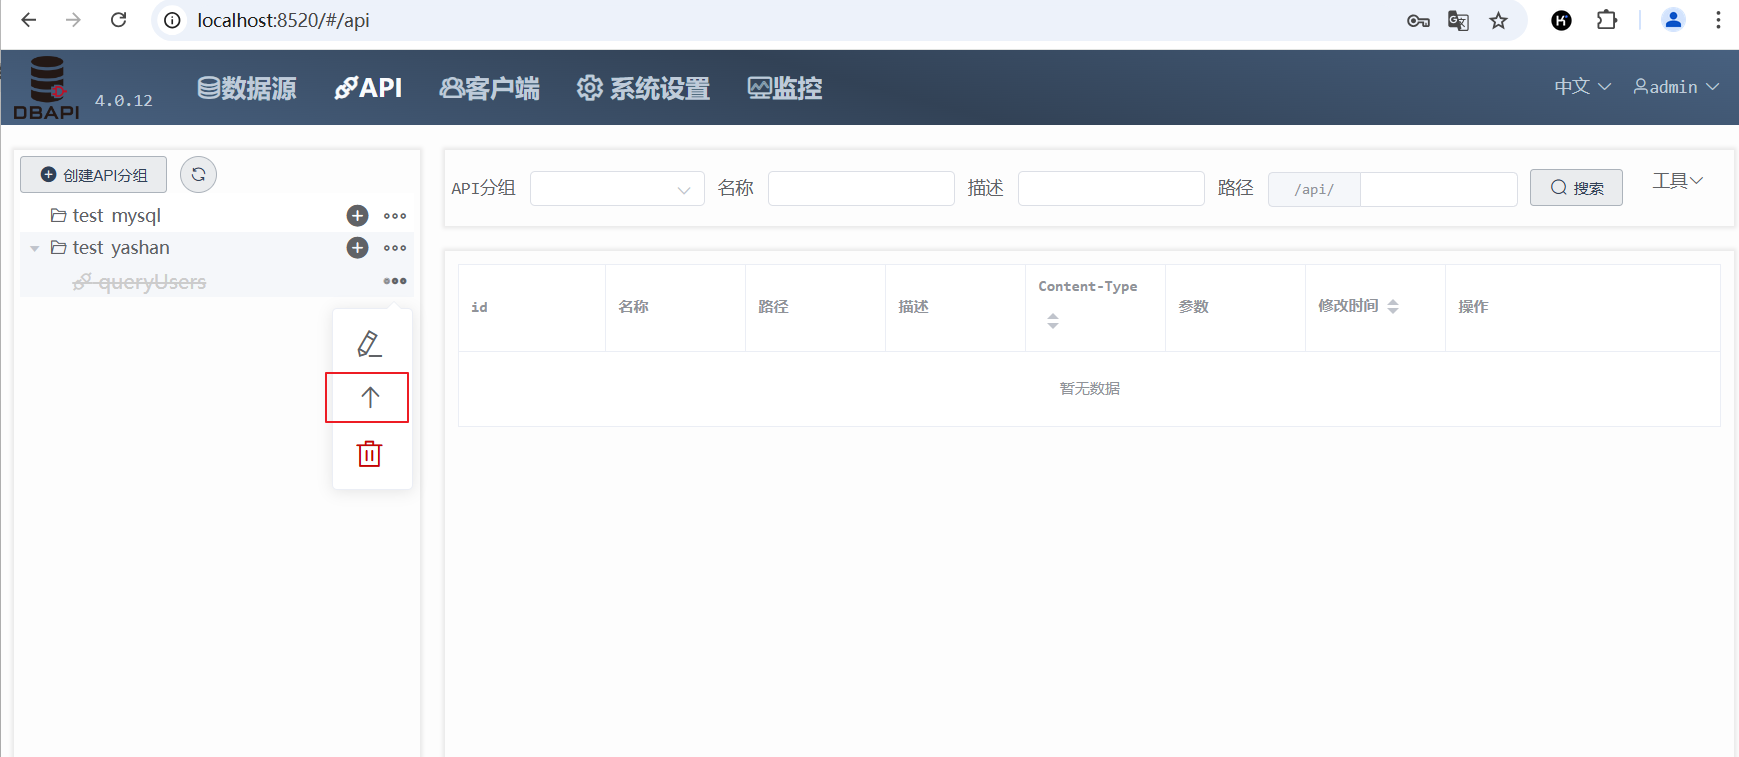Open the admin user dropdown
This screenshot has height=757, width=1739.
click(x=1676, y=87)
